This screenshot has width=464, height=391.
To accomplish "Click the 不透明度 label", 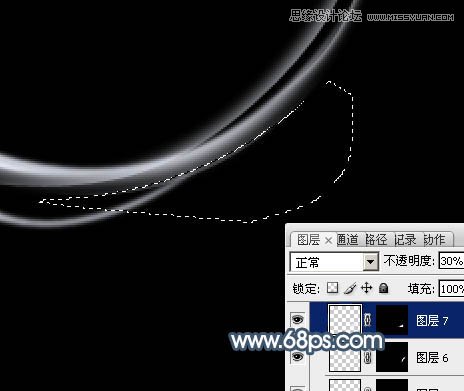I will click(x=409, y=261).
